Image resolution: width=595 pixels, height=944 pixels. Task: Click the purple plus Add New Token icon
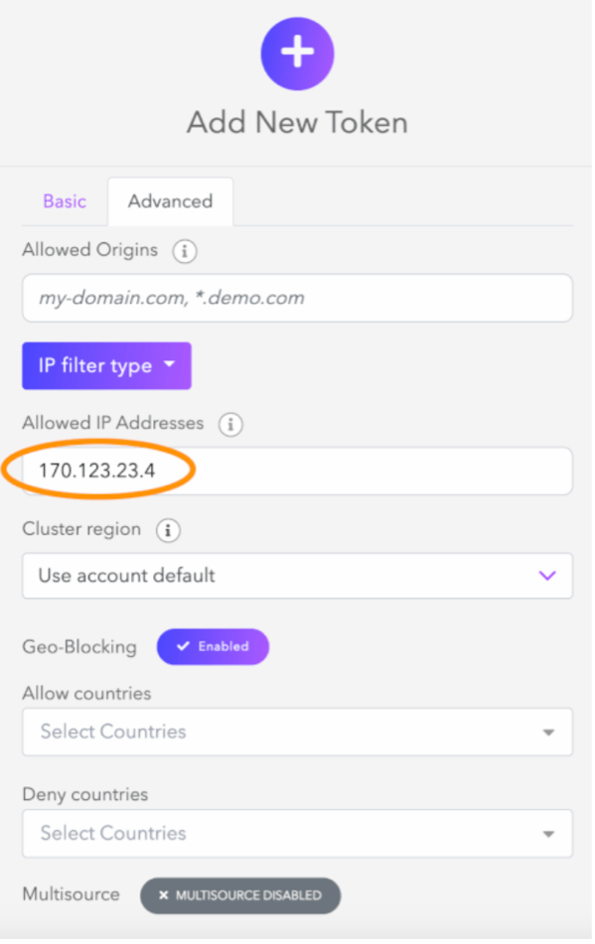click(x=297, y=54)
